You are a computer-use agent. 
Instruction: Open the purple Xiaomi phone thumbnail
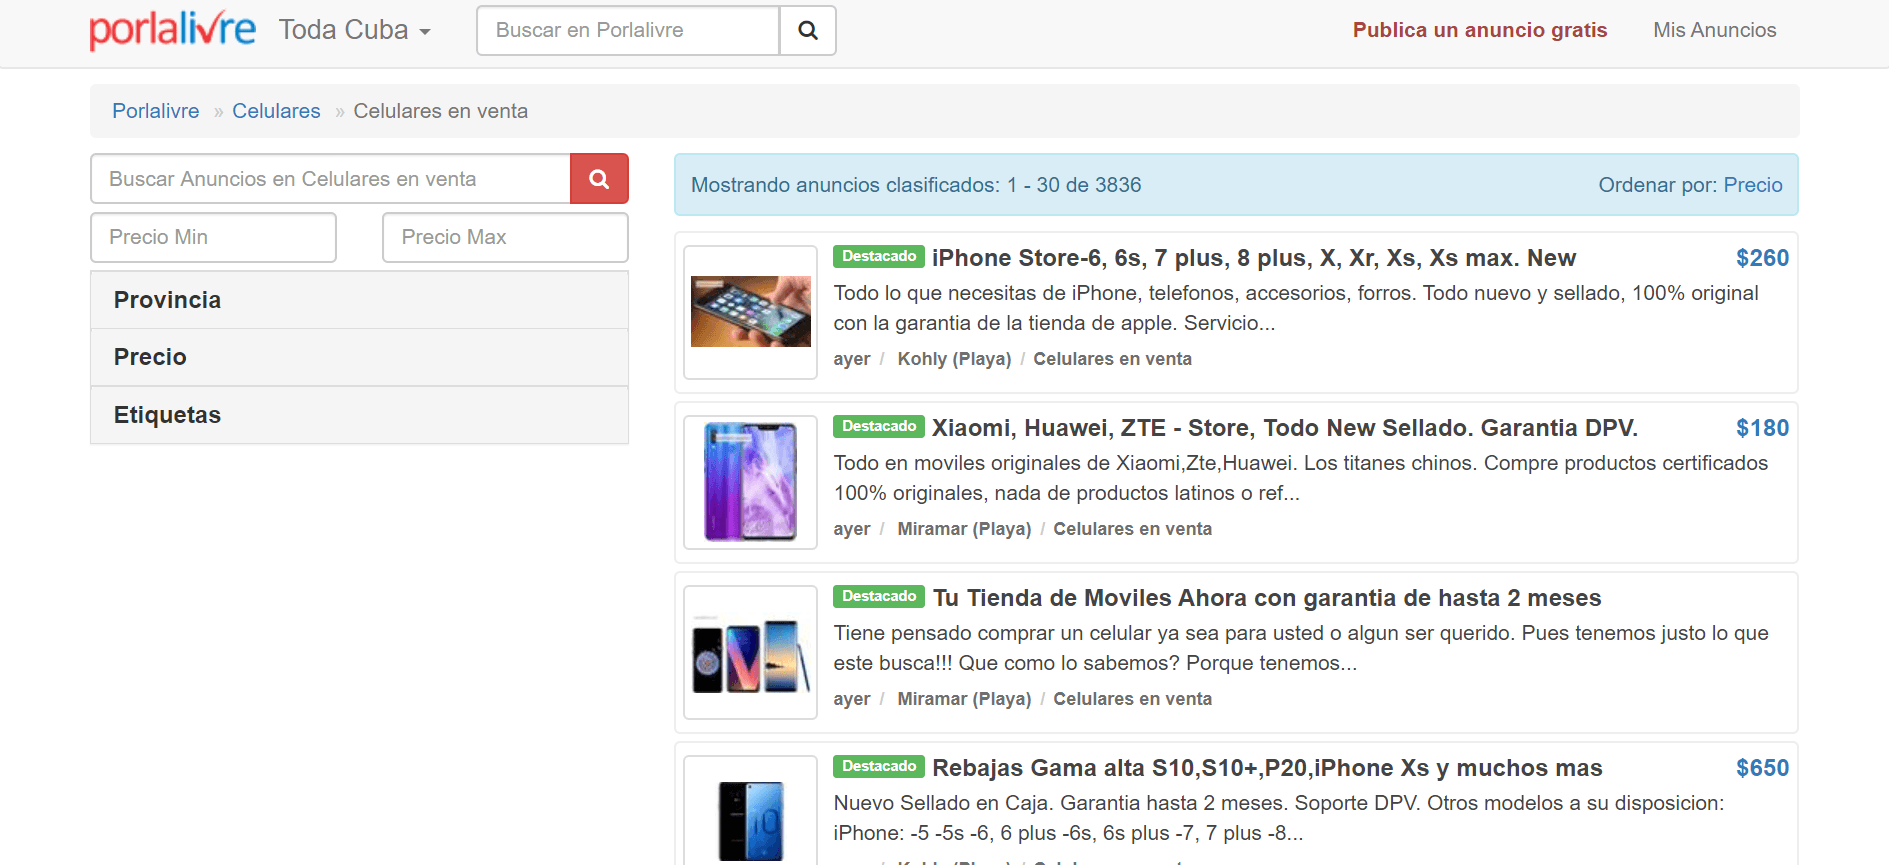pyautogui.click(x=751, y=482)
